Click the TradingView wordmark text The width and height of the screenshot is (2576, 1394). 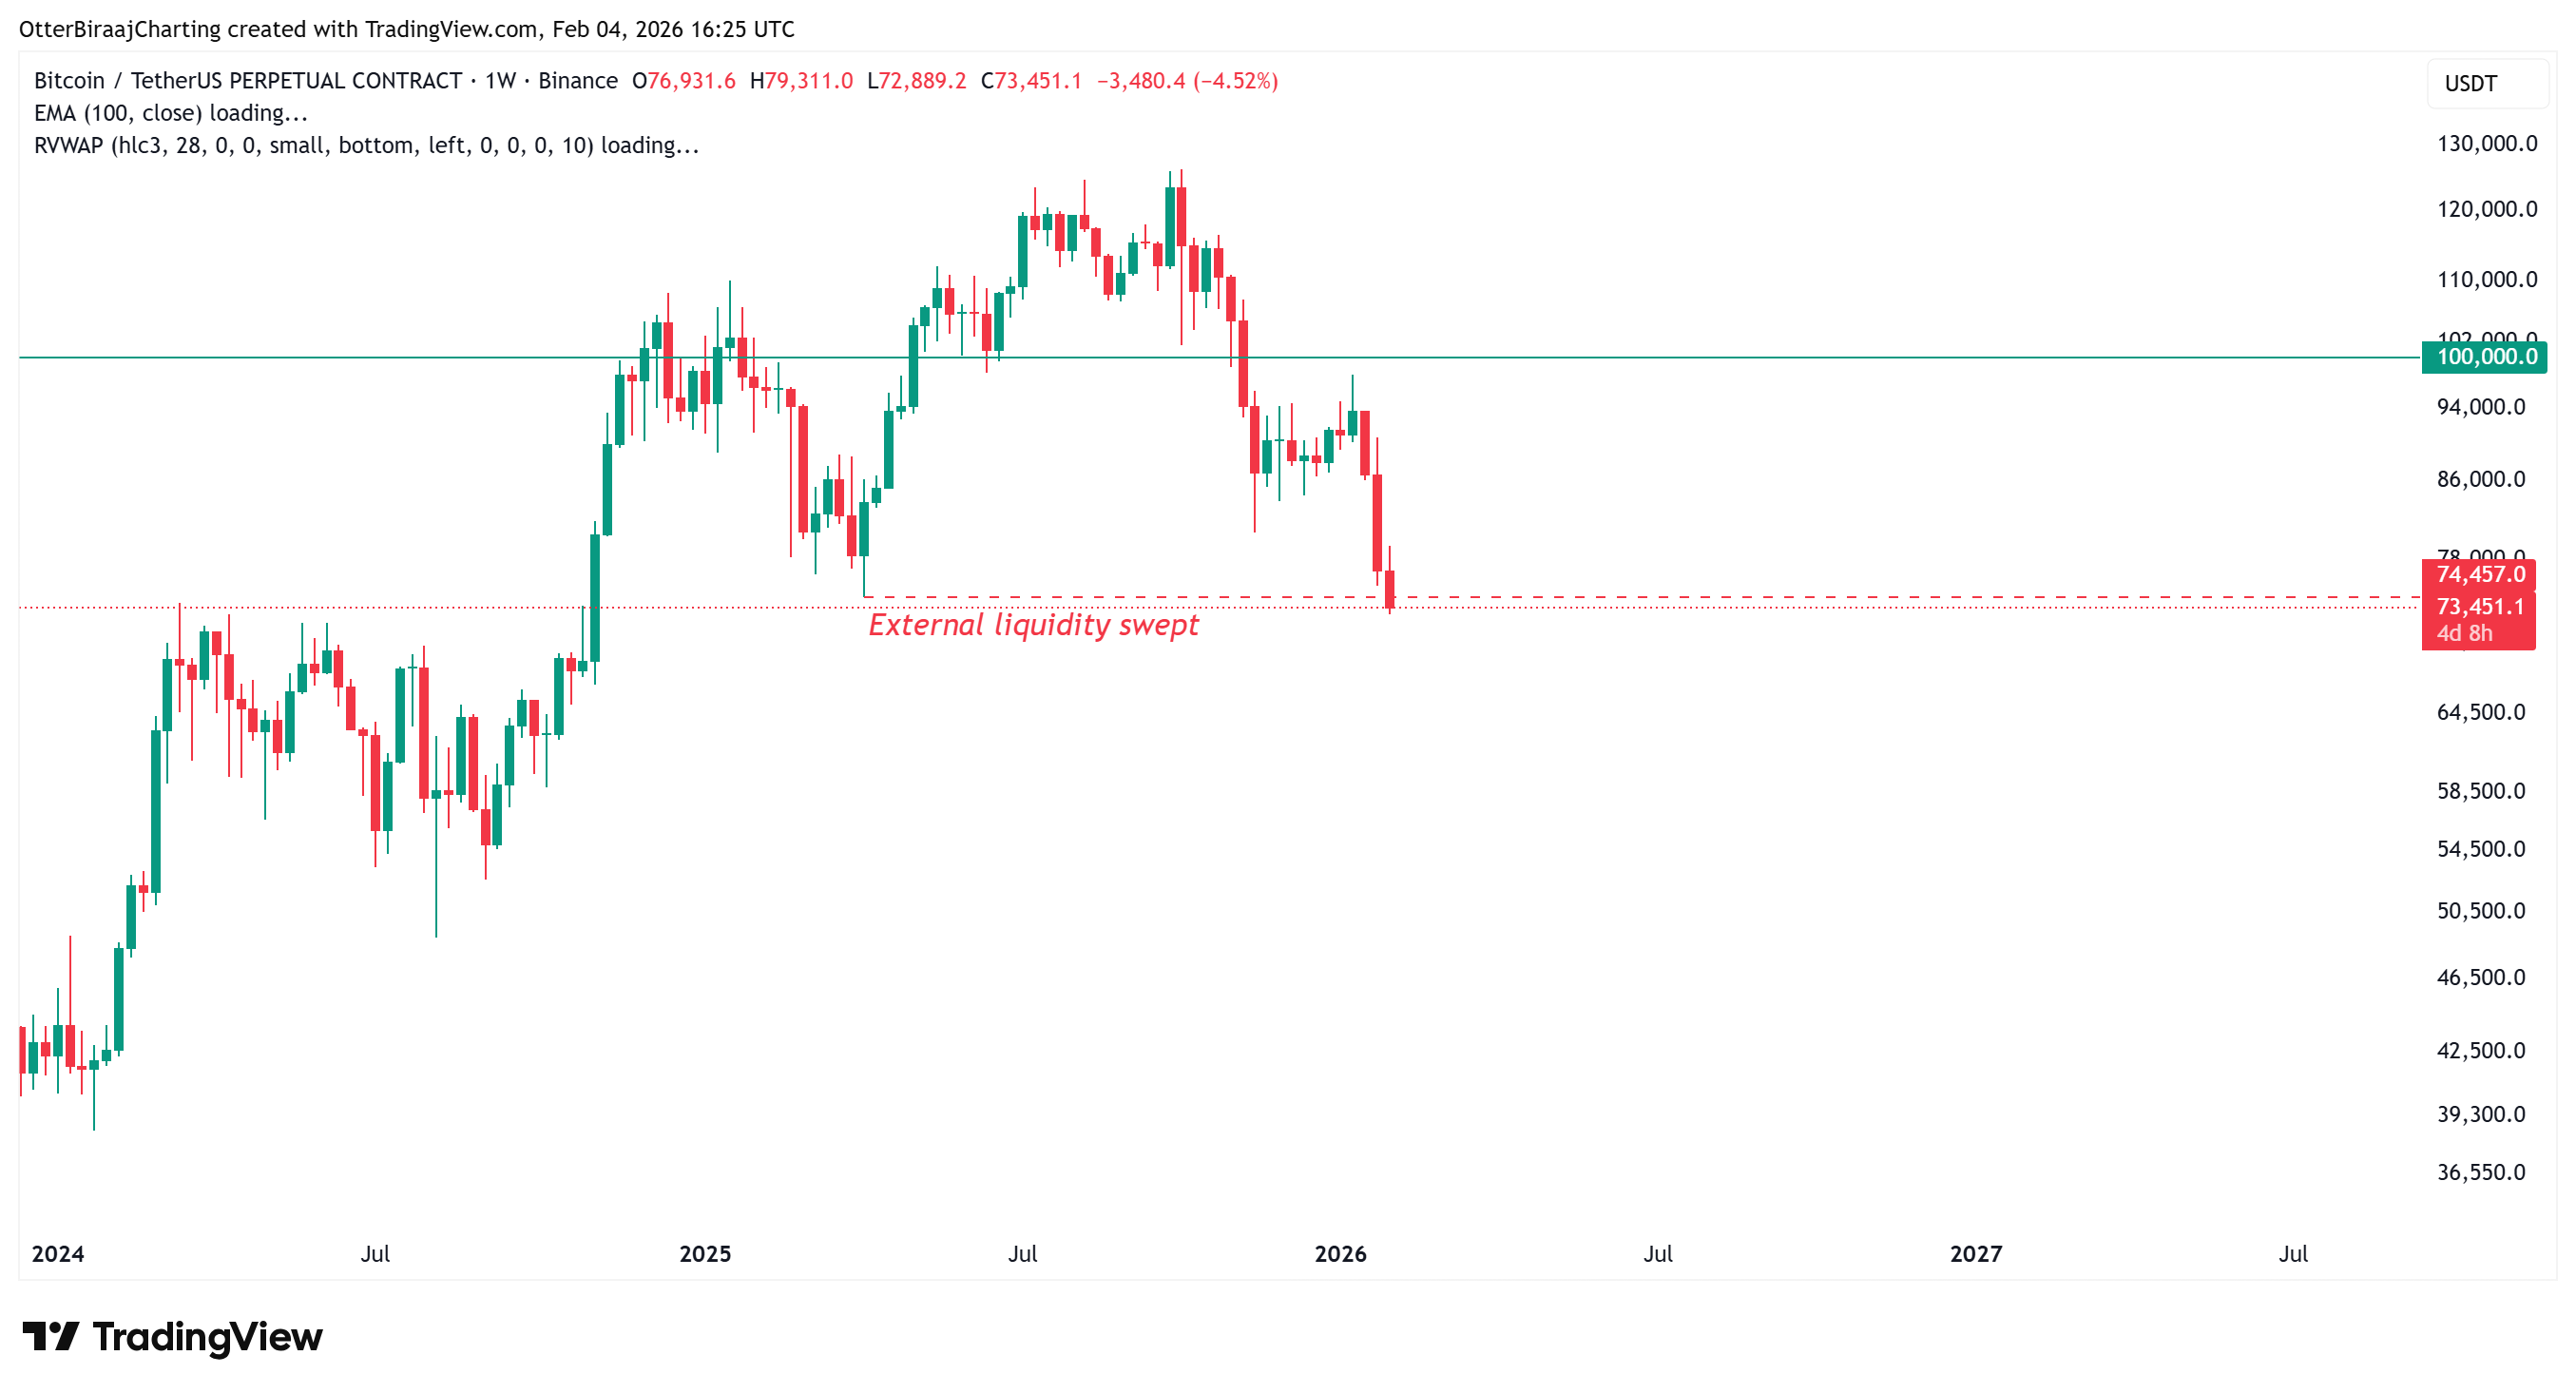coord(207,1336)
